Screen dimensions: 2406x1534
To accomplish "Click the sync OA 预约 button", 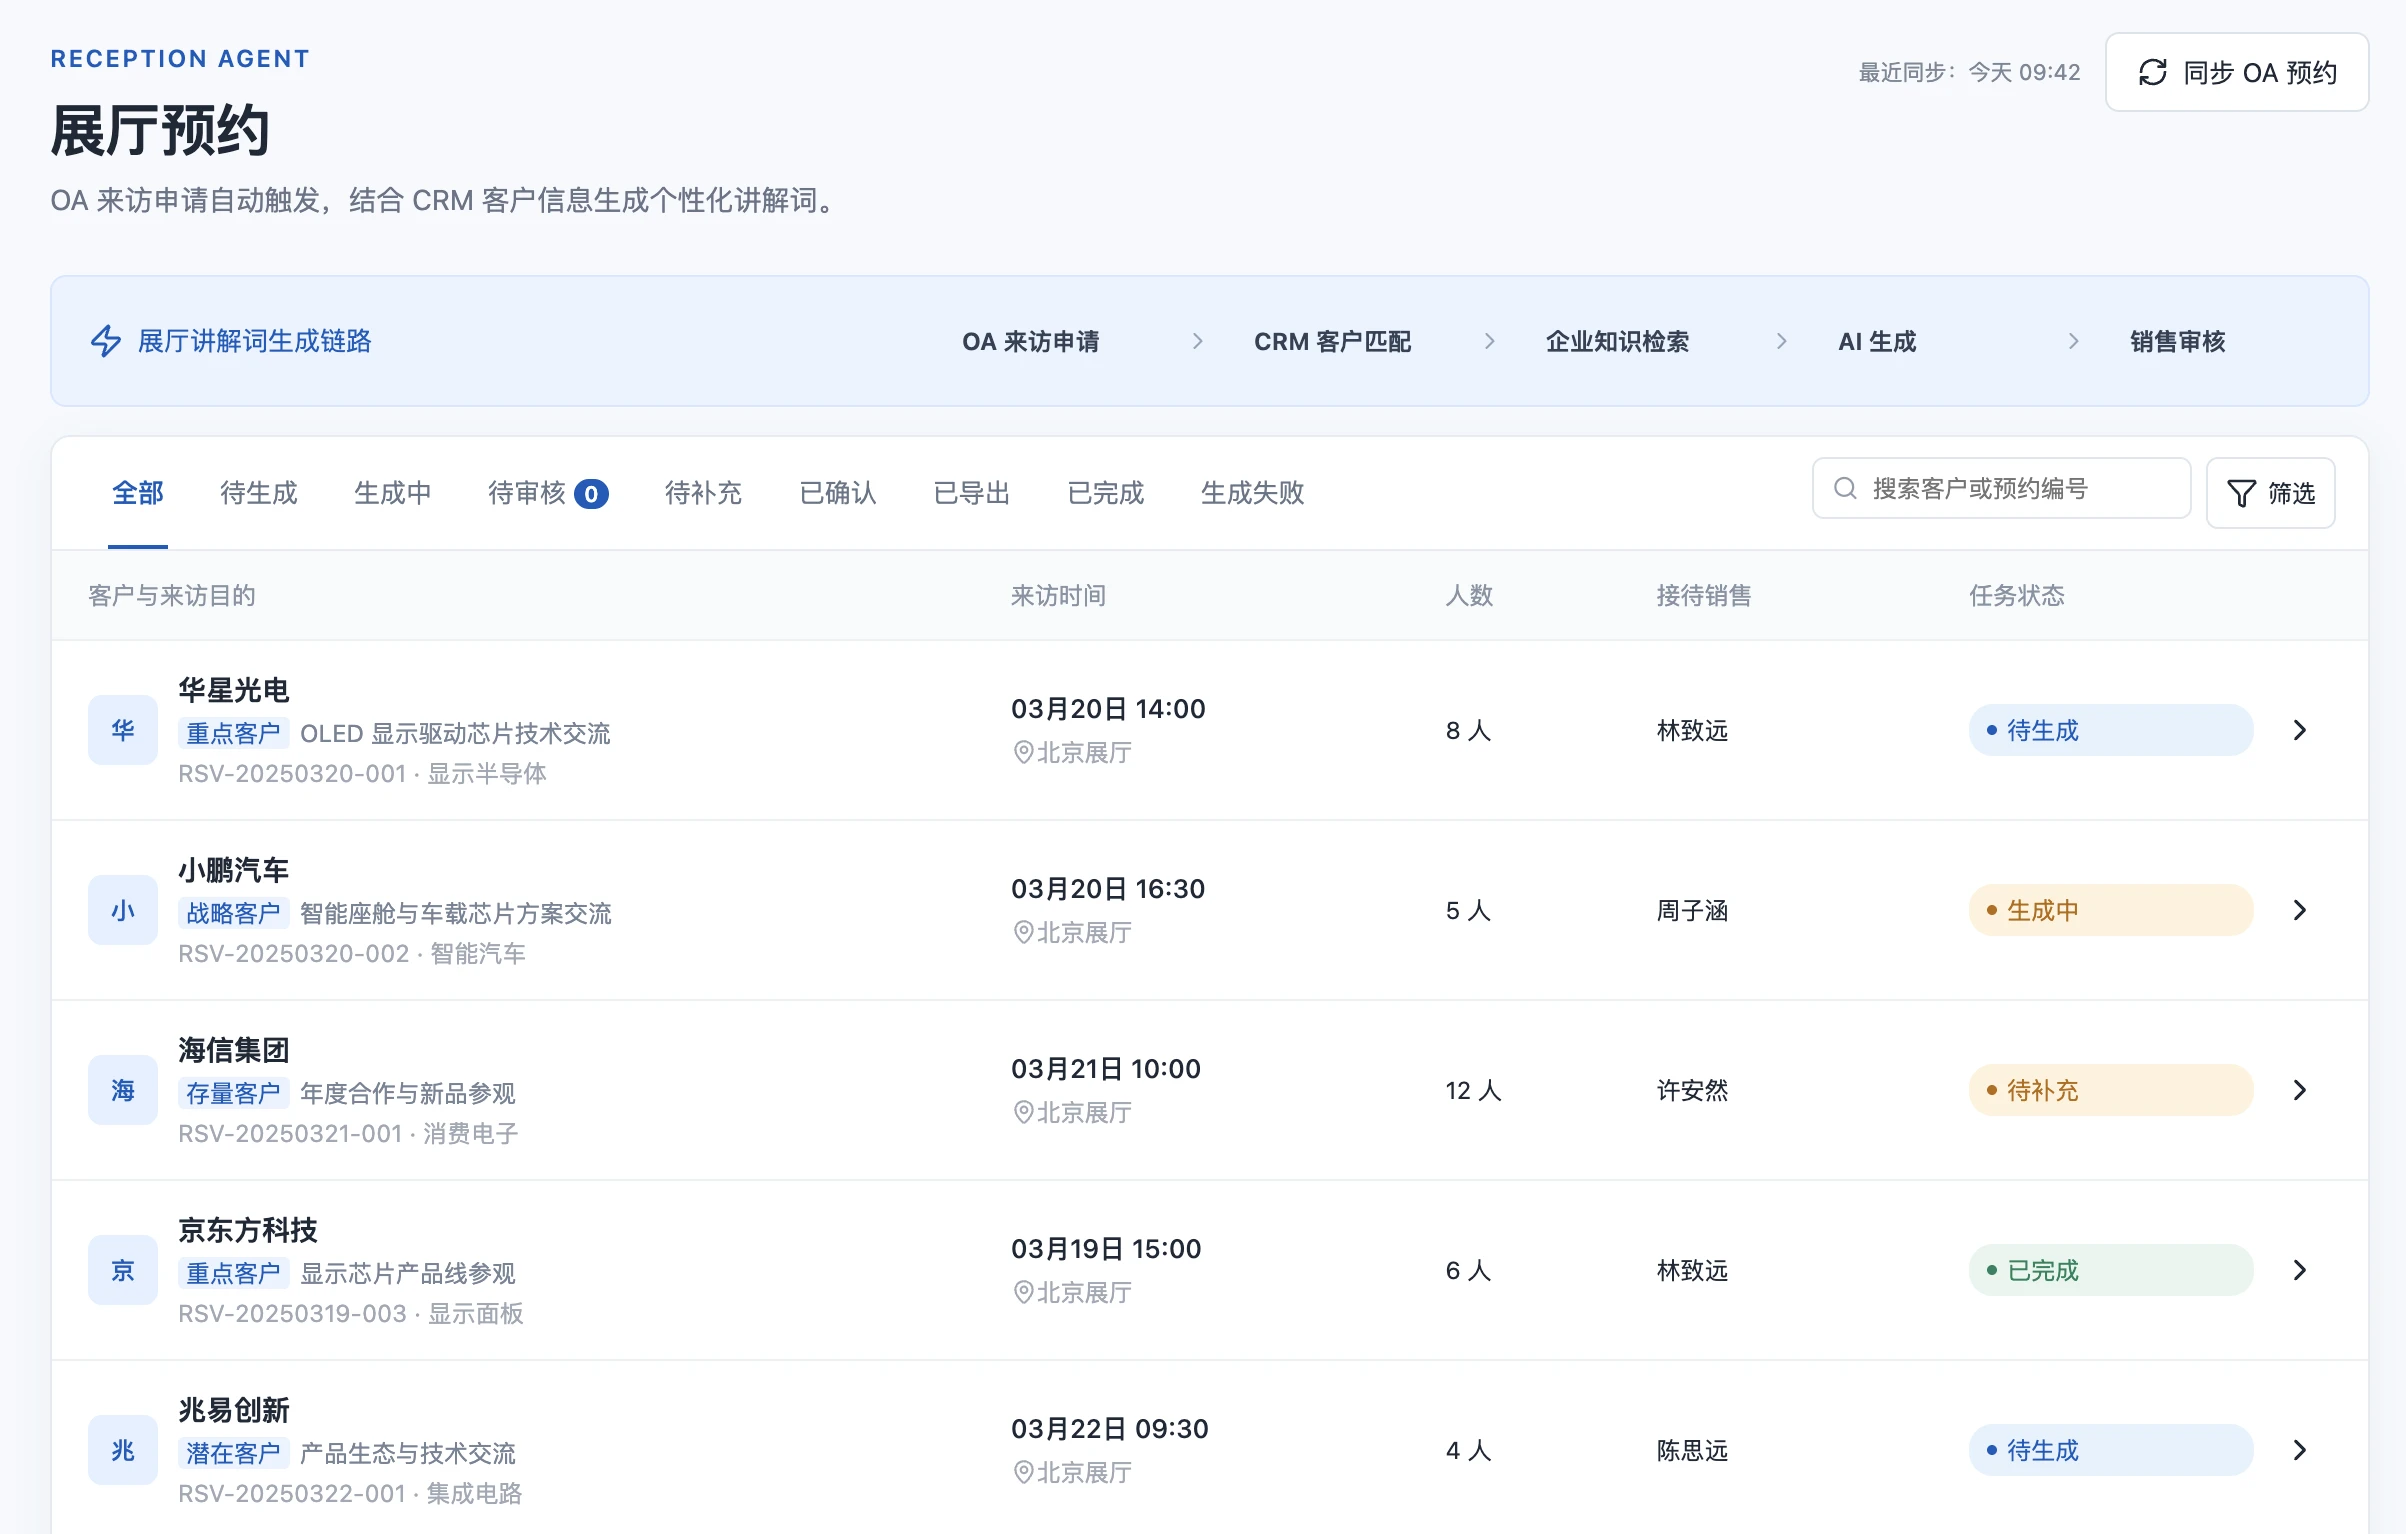I will point(2236,72).
